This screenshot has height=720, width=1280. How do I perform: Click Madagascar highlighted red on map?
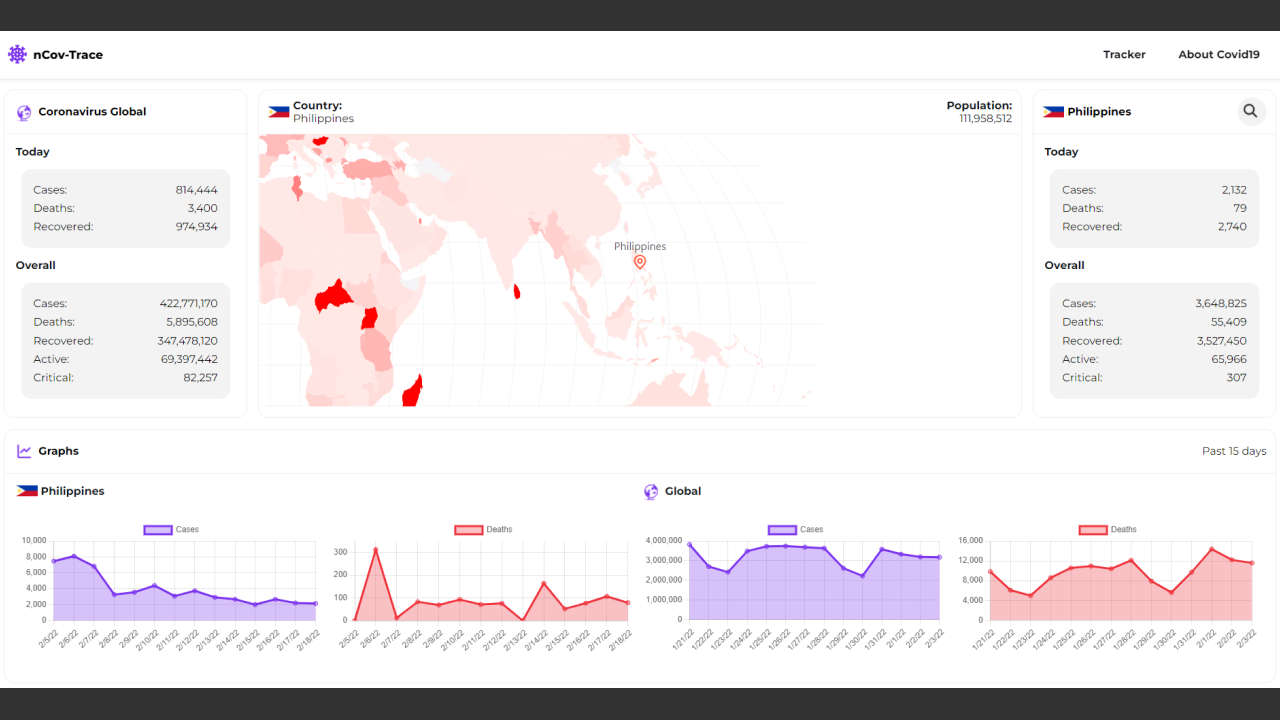pyautogui.click(x=412, y=391)
